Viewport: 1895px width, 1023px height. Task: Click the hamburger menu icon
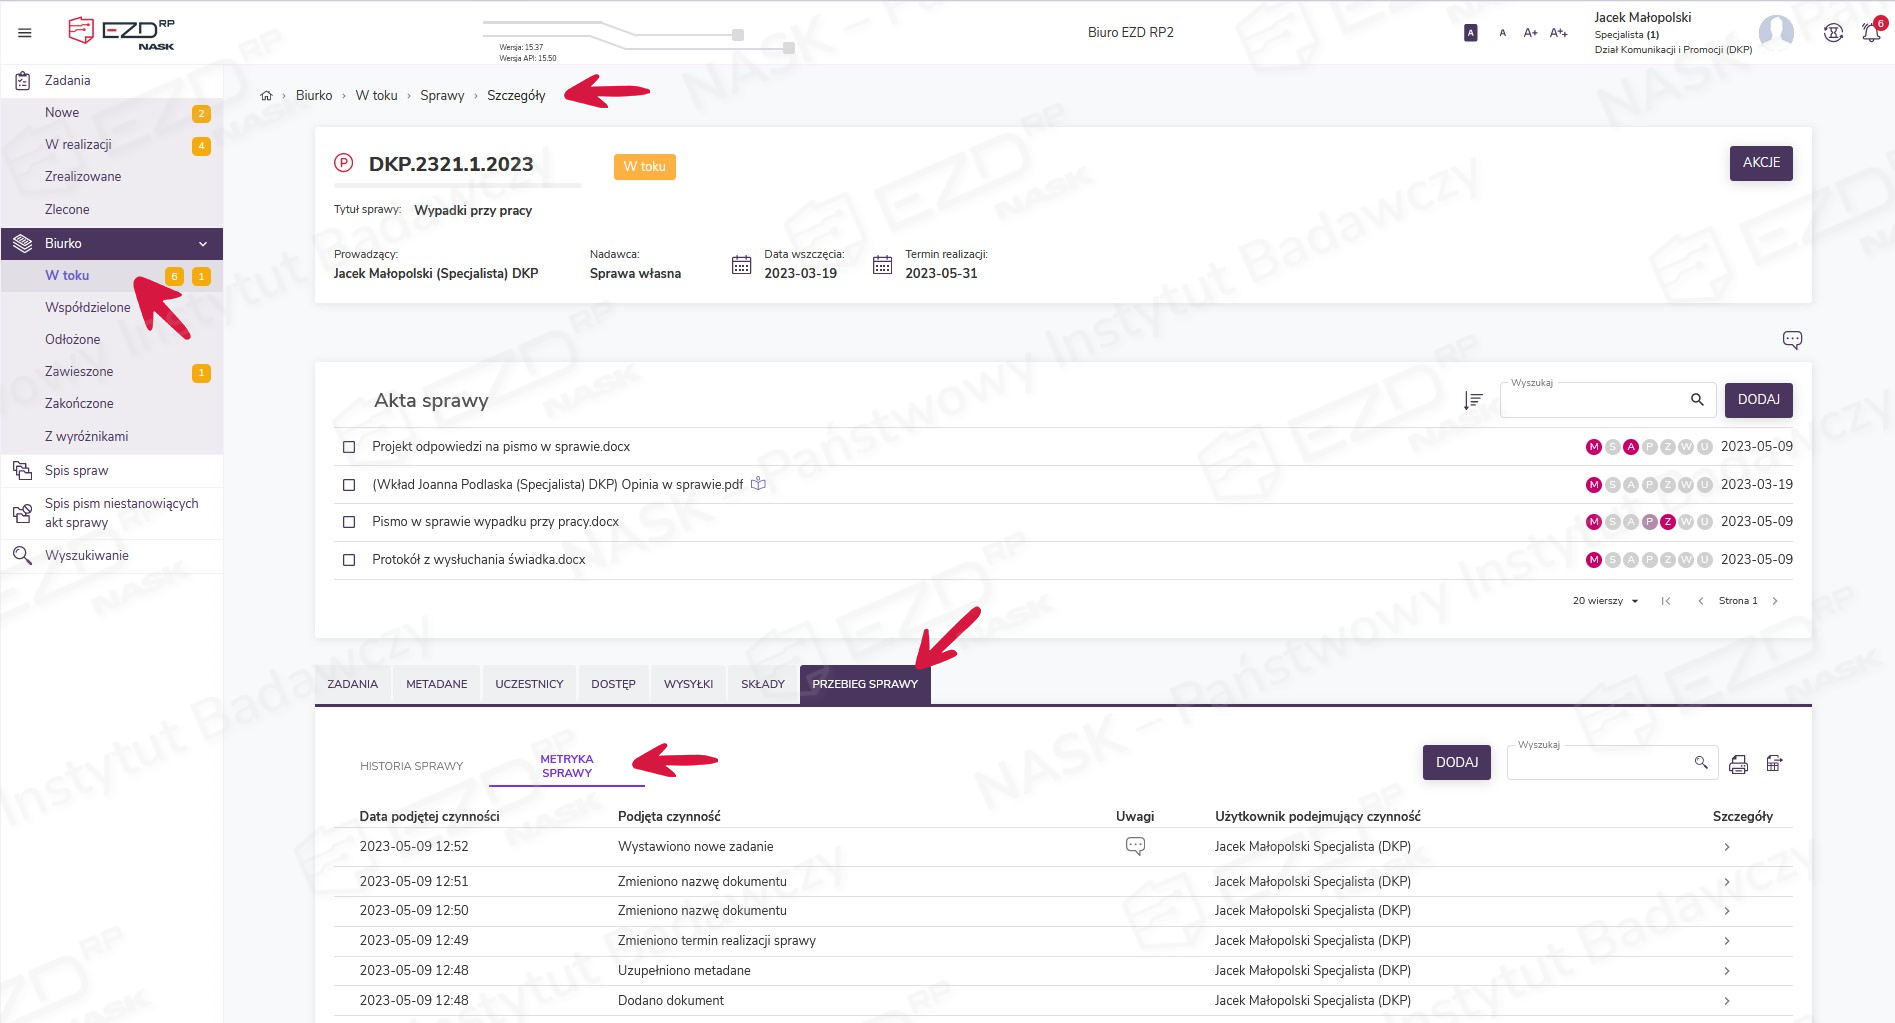click(x=25, y=33)
